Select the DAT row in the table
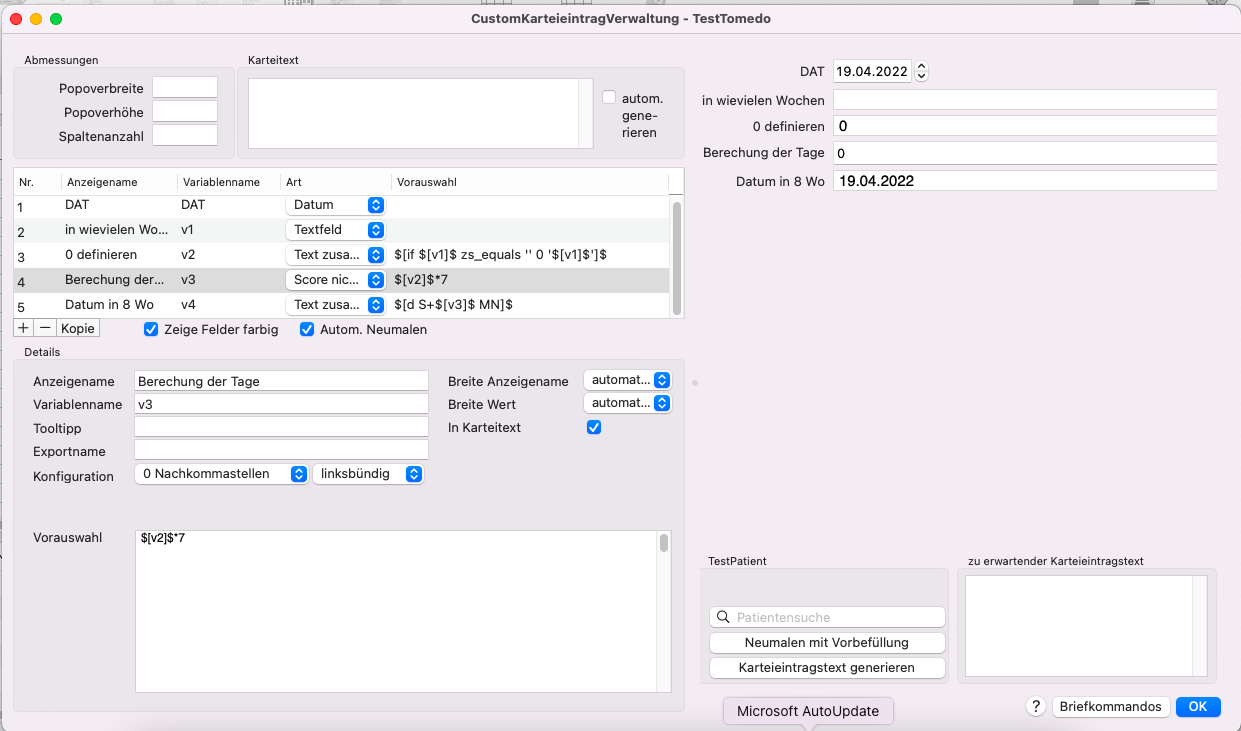The height and width of the screenshot is (731, 1241). [341, 205]
